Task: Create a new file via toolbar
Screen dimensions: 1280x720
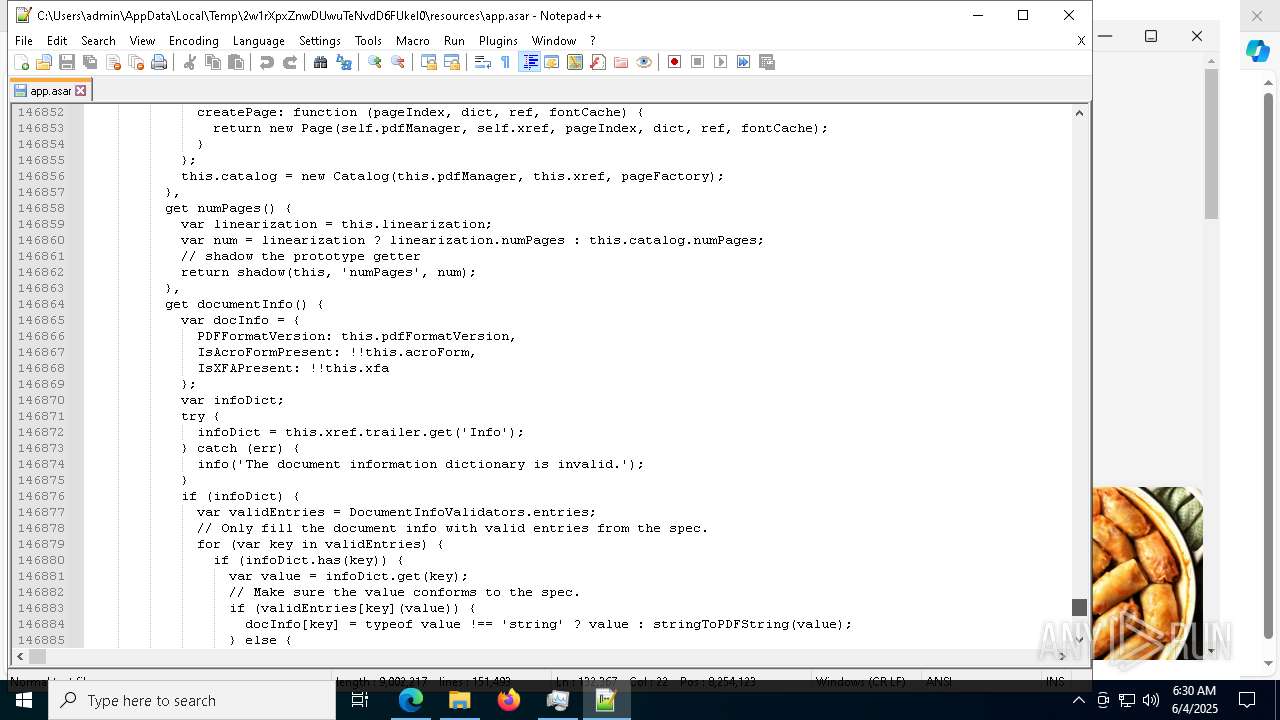Action: click(x=21, y=62)
